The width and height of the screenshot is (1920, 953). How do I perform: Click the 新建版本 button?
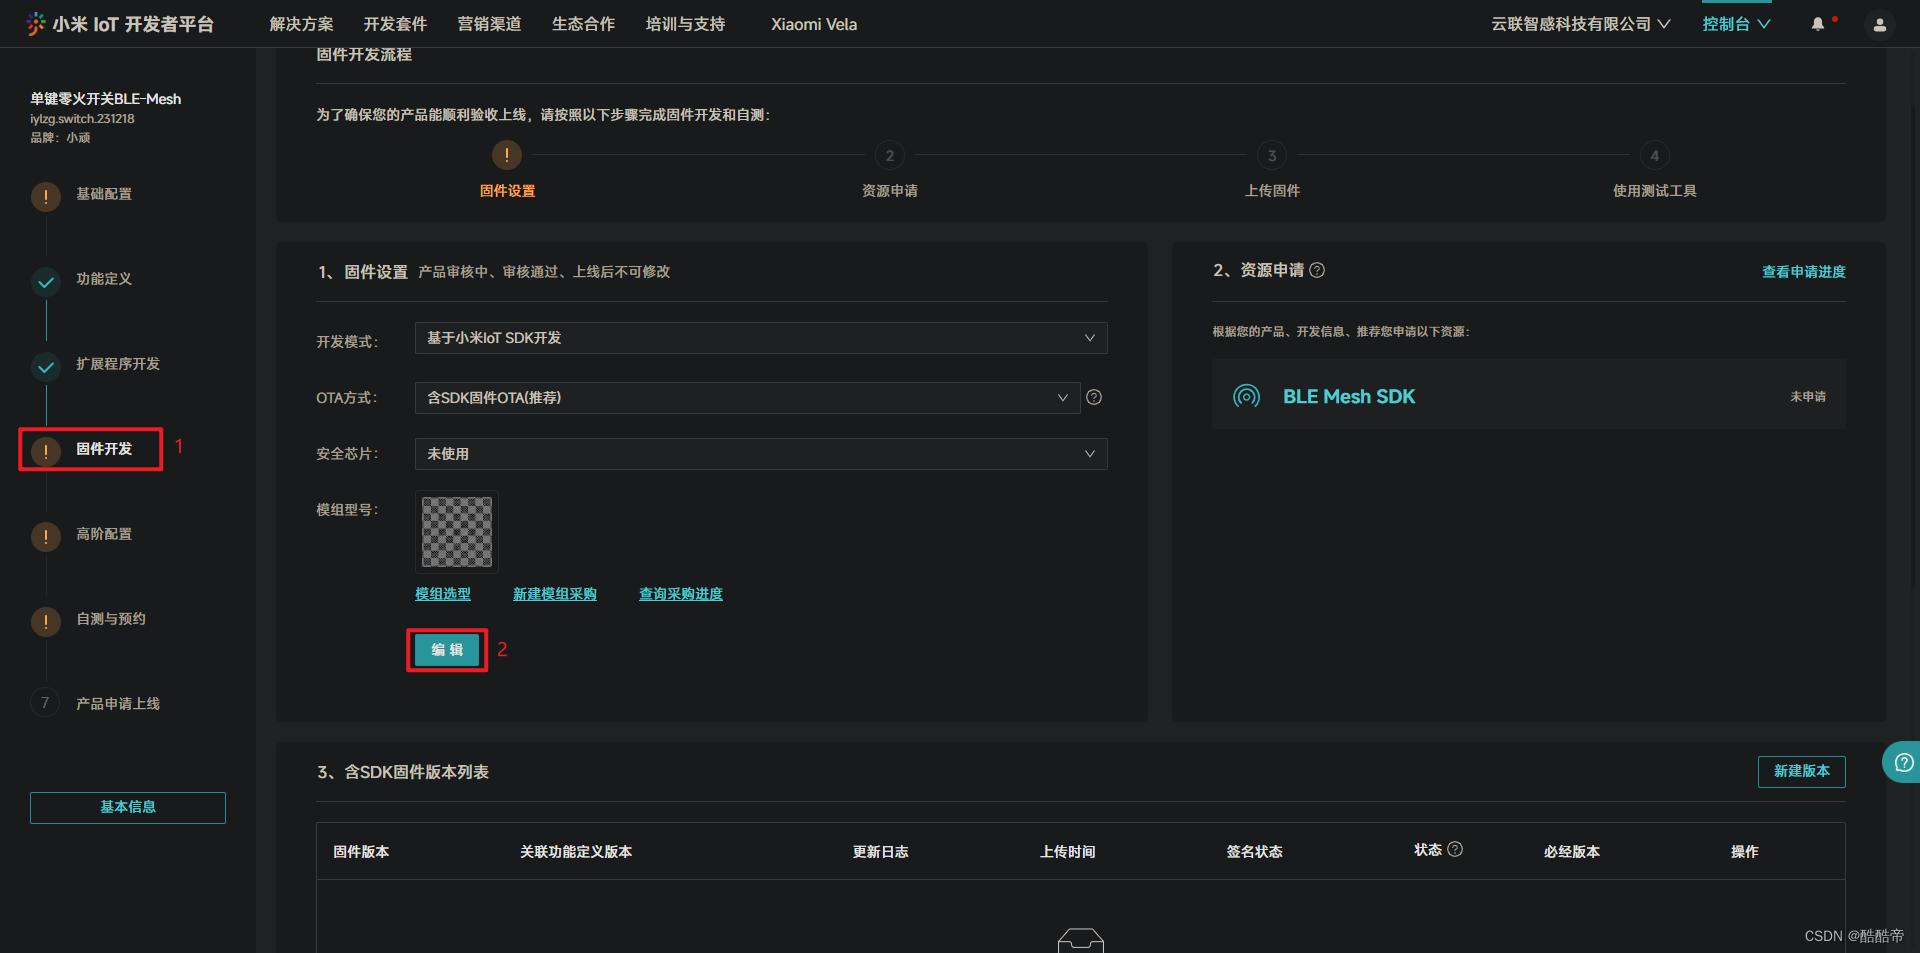[x=1802, y=771]
